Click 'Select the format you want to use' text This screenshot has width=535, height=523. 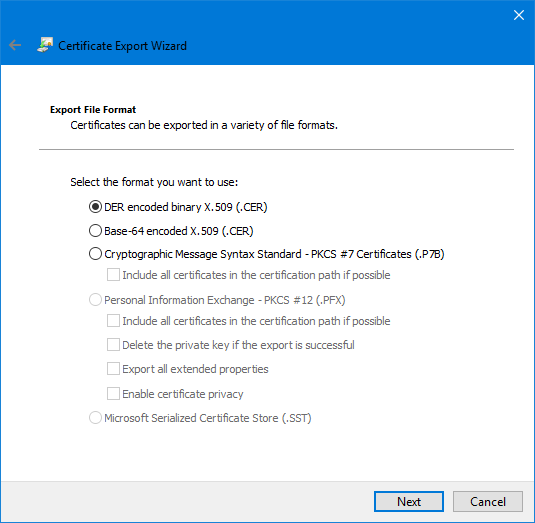(154, 182)
